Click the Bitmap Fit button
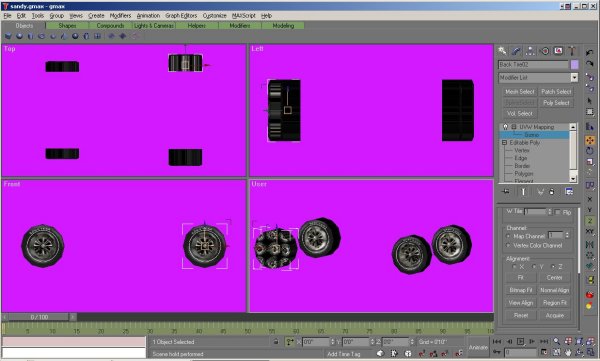The height and width of the screenshot is (361, 600). coord(520,290)
